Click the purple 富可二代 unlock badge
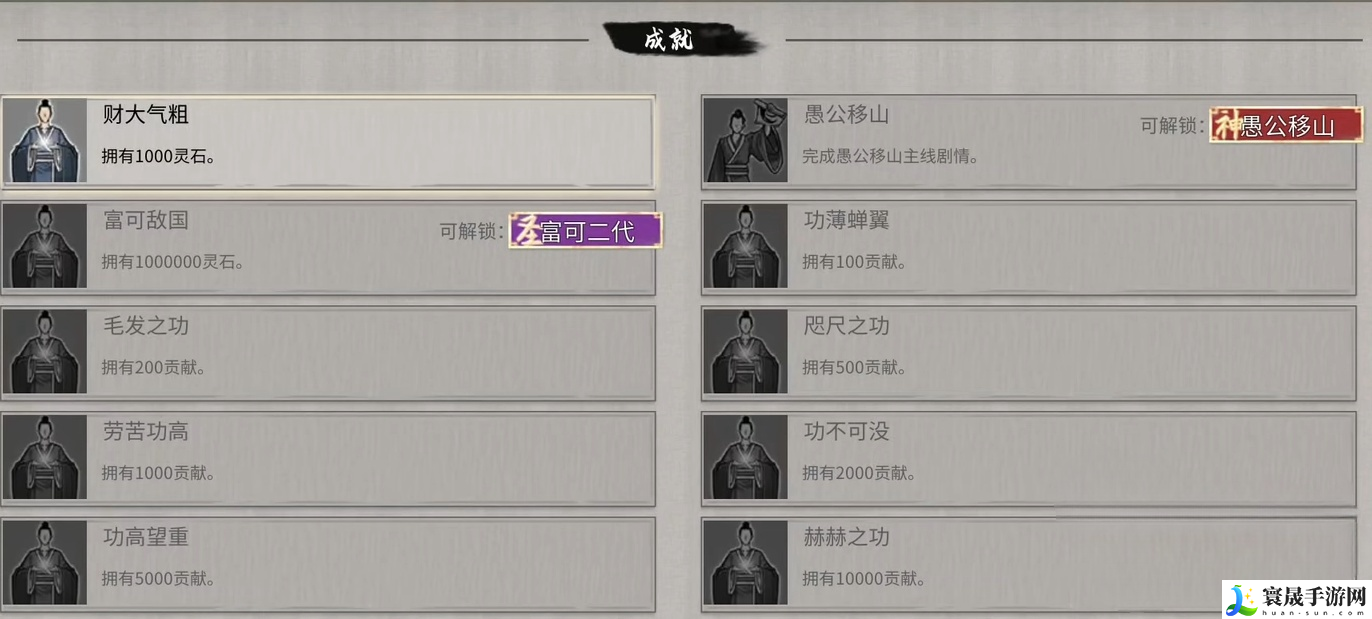Image resolution: width=1372 pixels, height=619 pixels. tap(585, 231)
